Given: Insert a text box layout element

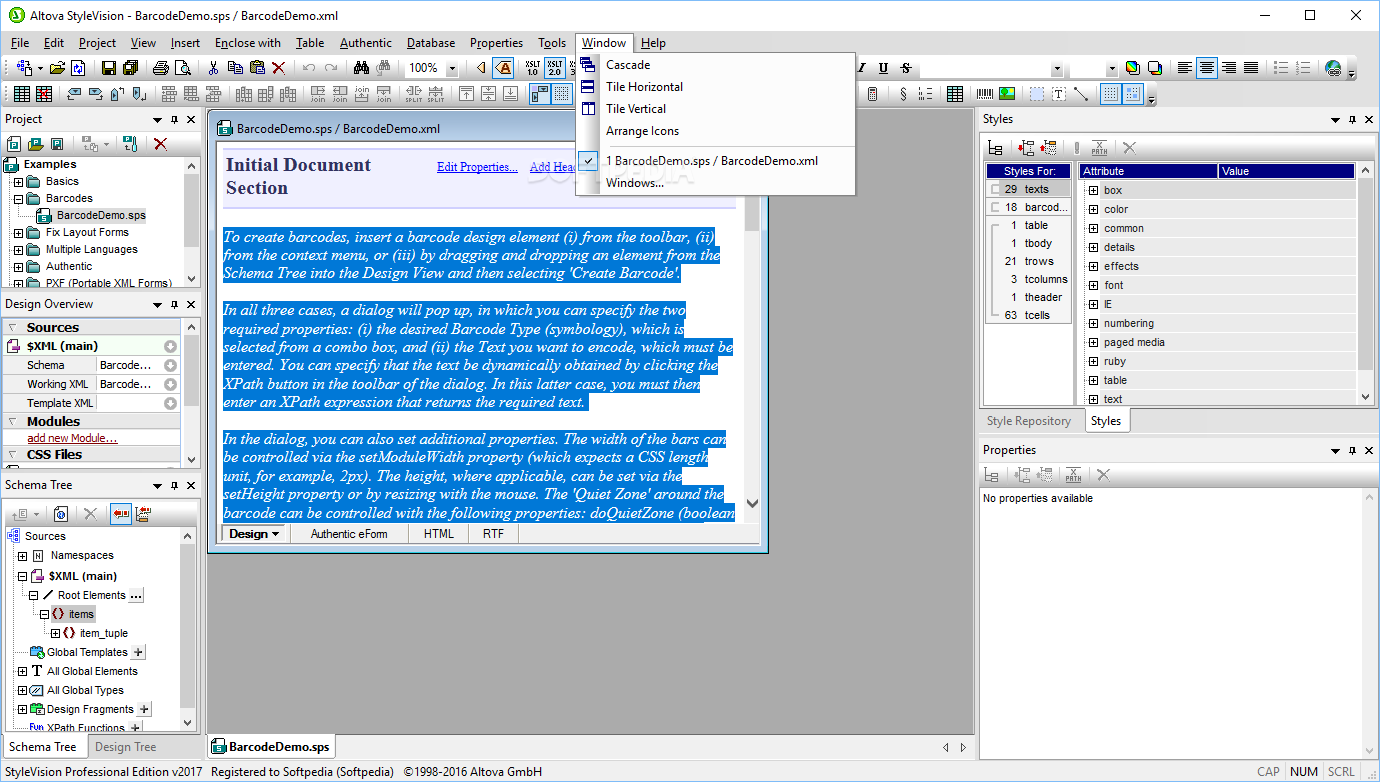Looking at the screenshot, I should pos(1059,94).
